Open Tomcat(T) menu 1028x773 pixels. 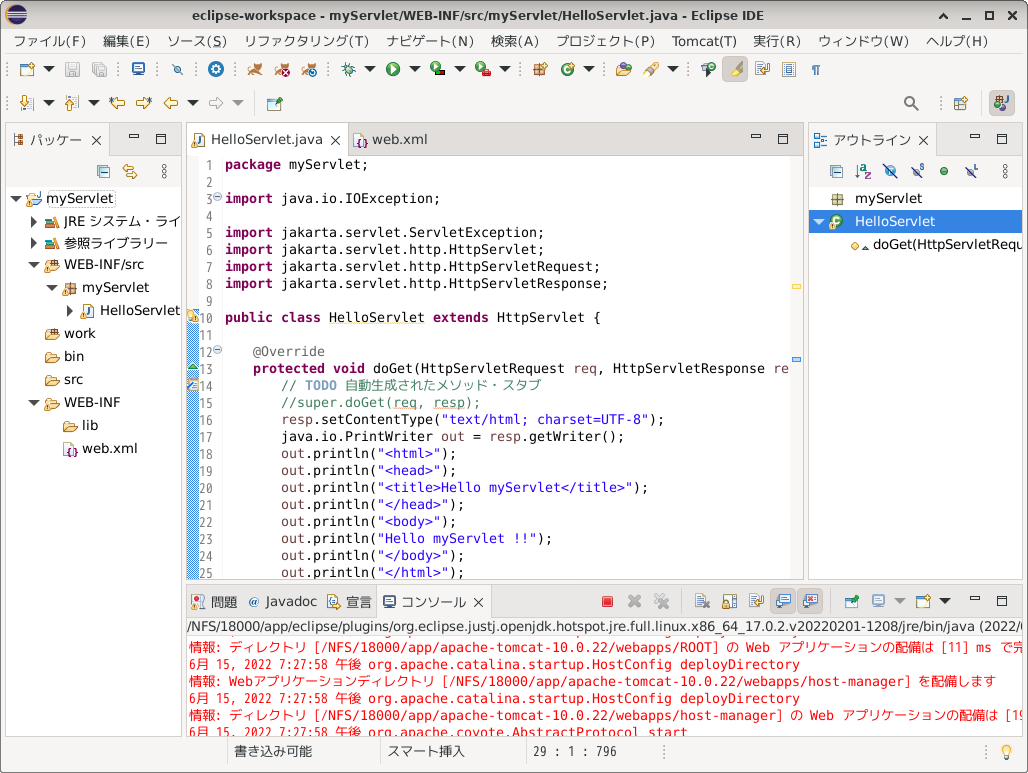[704, 41]
